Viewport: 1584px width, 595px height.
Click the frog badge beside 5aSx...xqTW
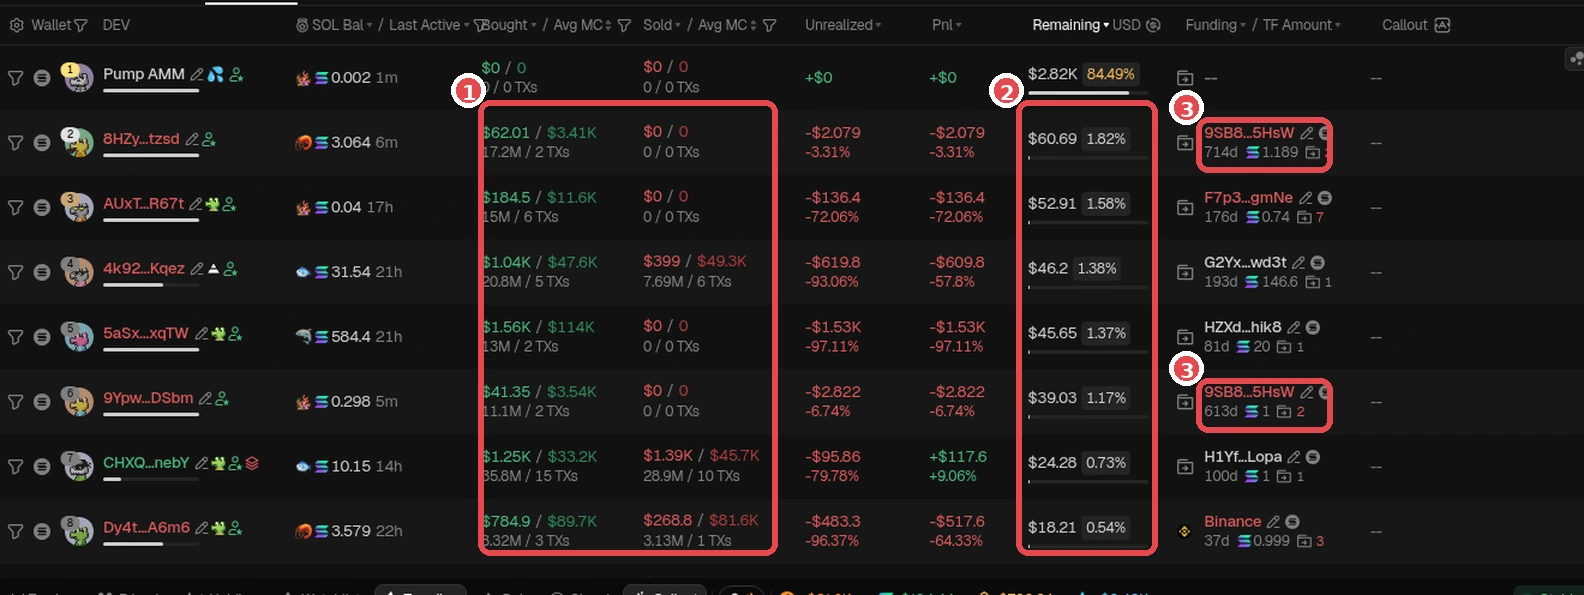[219, 334]
